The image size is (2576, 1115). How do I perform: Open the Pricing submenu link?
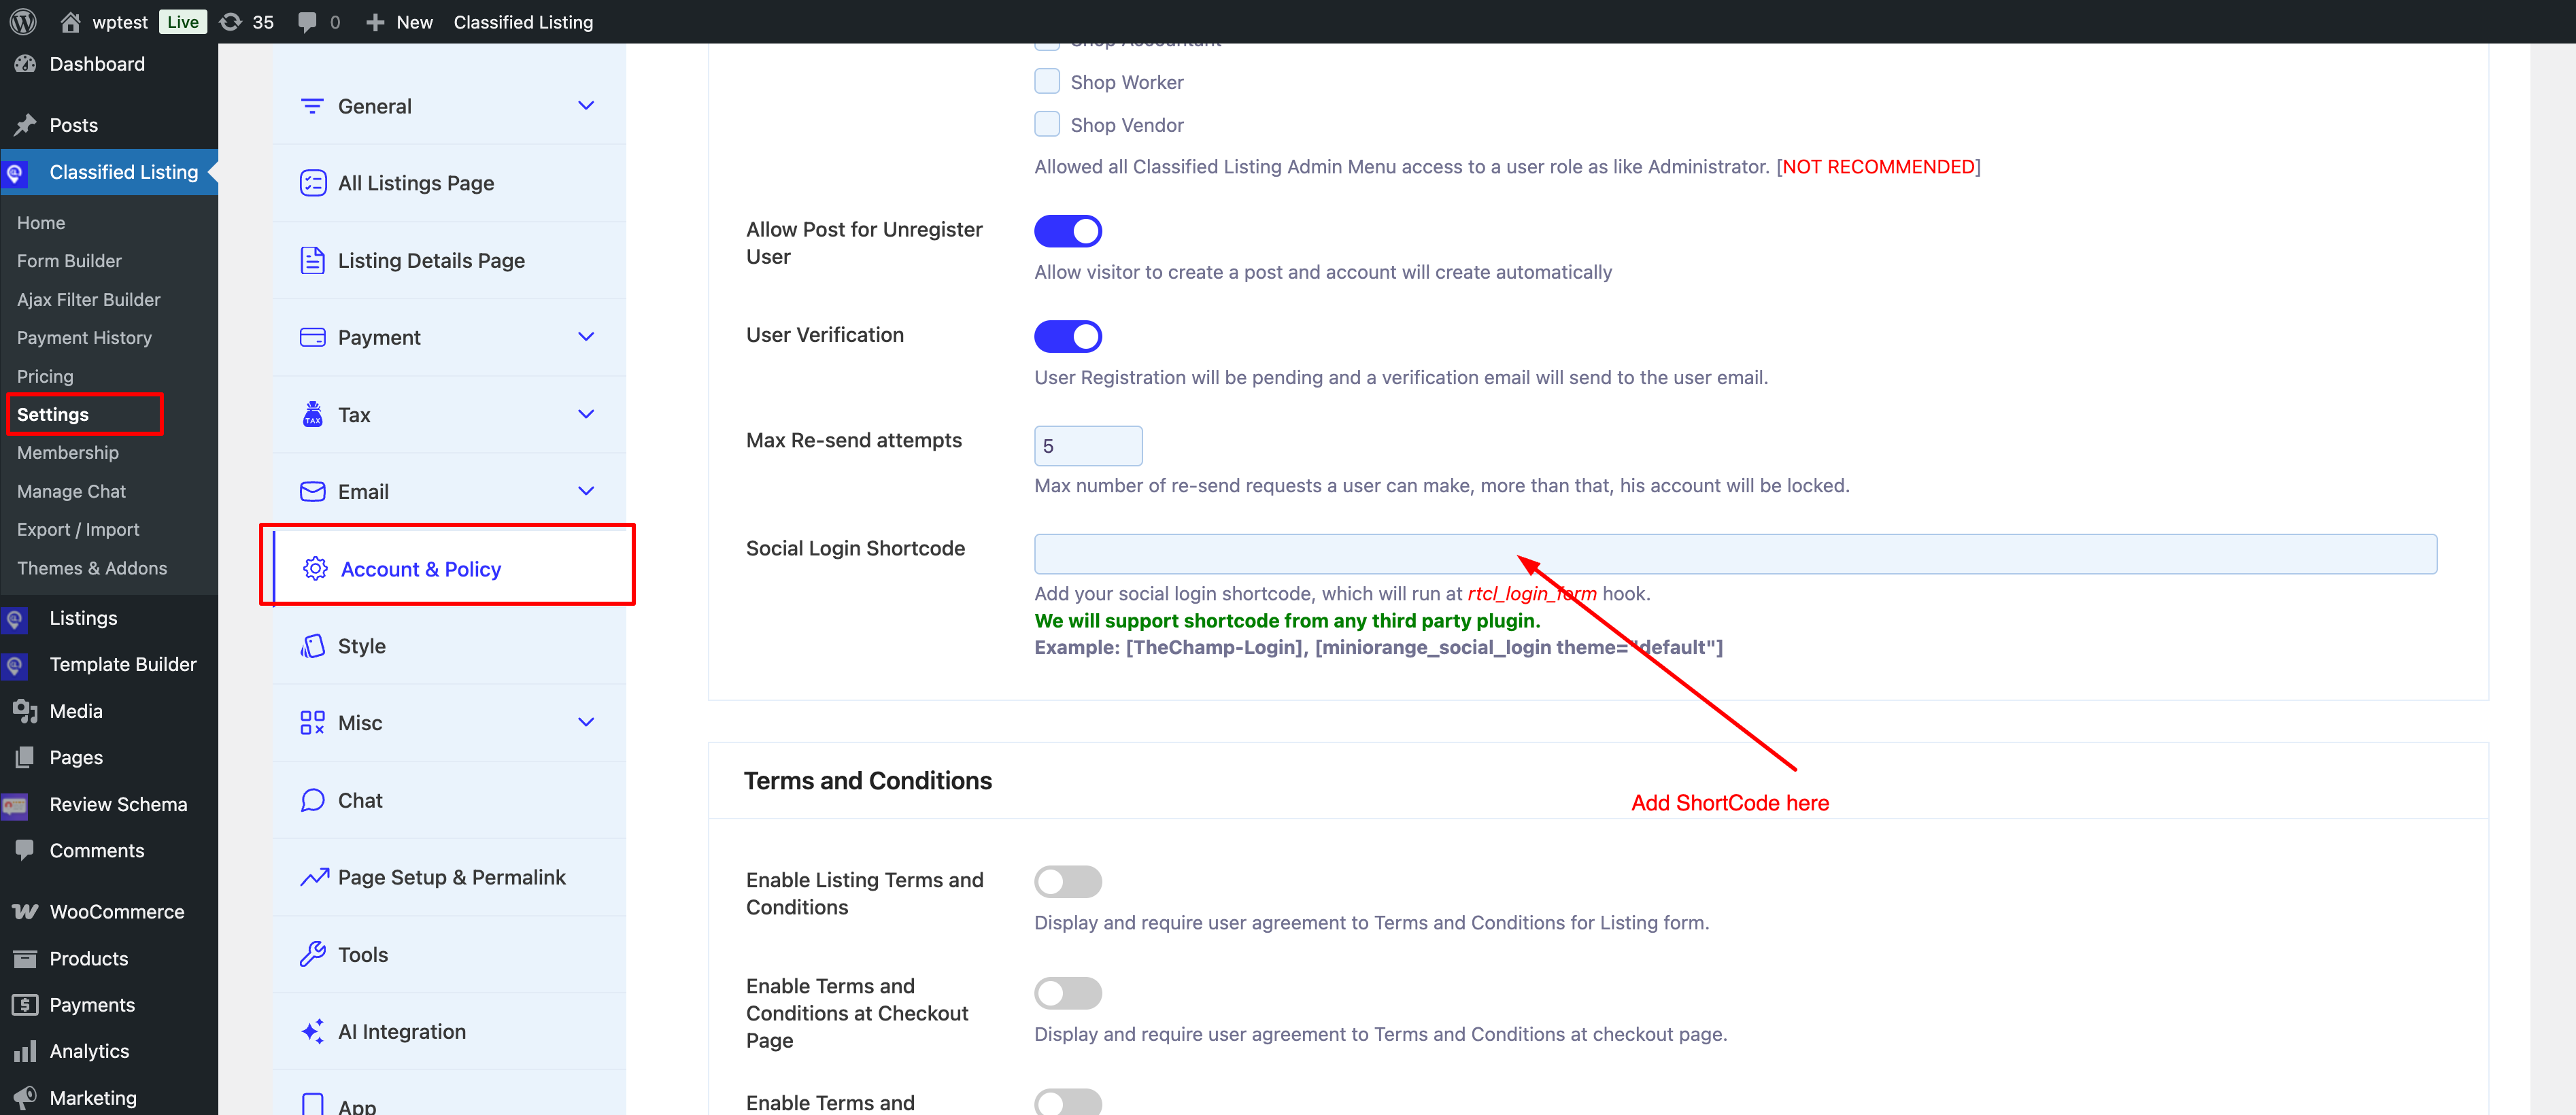(45, 376)
